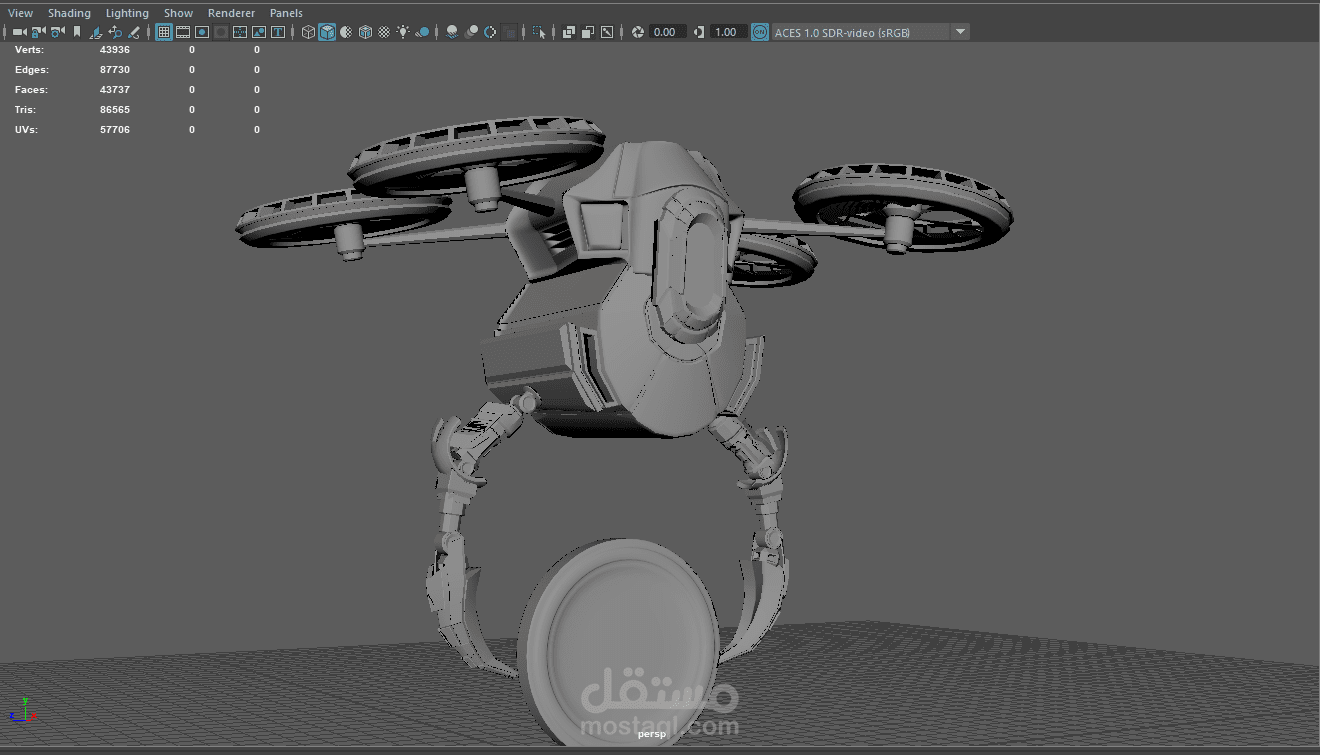This screenshot has height=755, width=1320.
Task: Toggle X-Ray Active Components icon
Action: click(587, 32)
